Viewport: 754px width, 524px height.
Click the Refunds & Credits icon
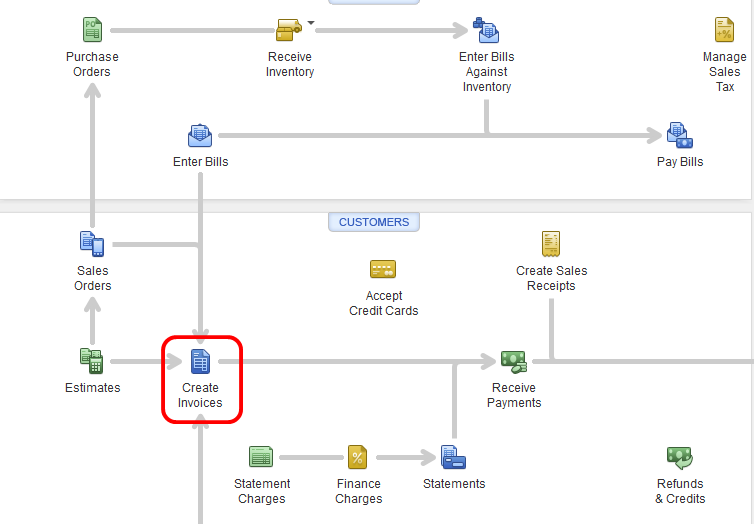click(x=679, y=458)
